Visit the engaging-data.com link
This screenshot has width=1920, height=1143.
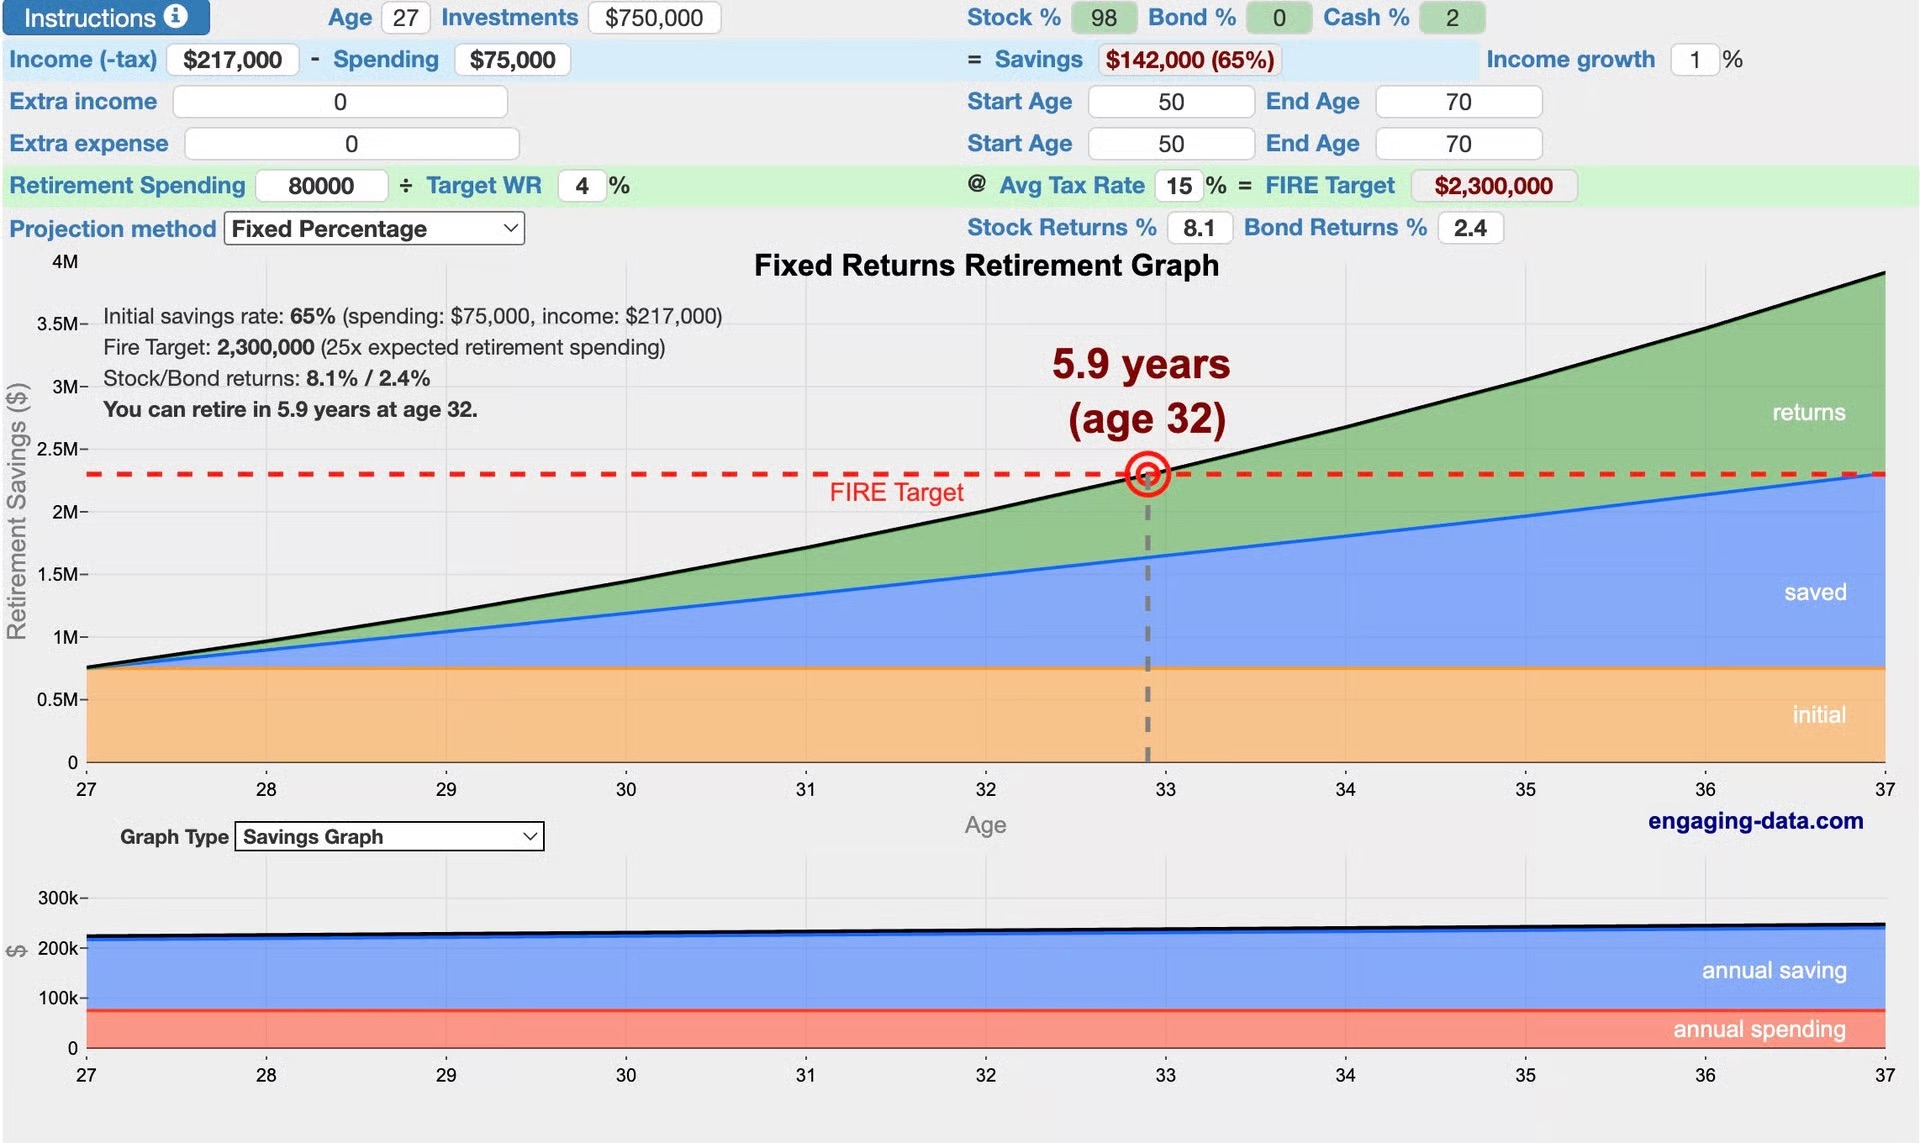[x=1755, y=821]
